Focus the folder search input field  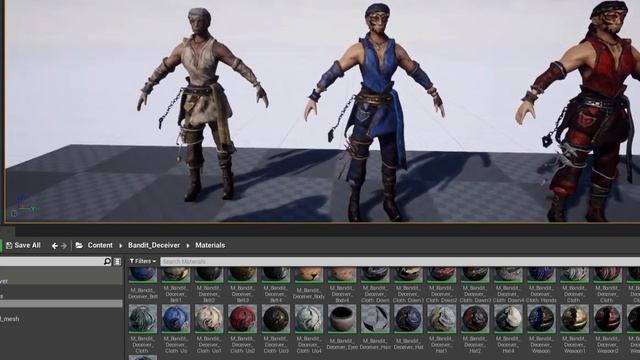coord(51,261)
